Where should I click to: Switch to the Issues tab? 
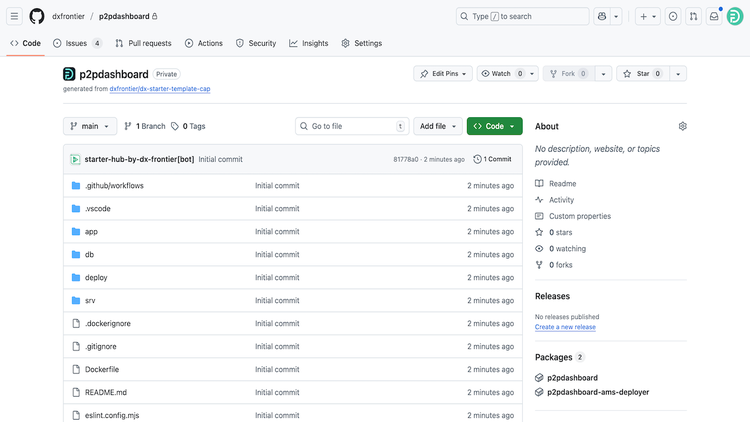(x=77, y=43)
